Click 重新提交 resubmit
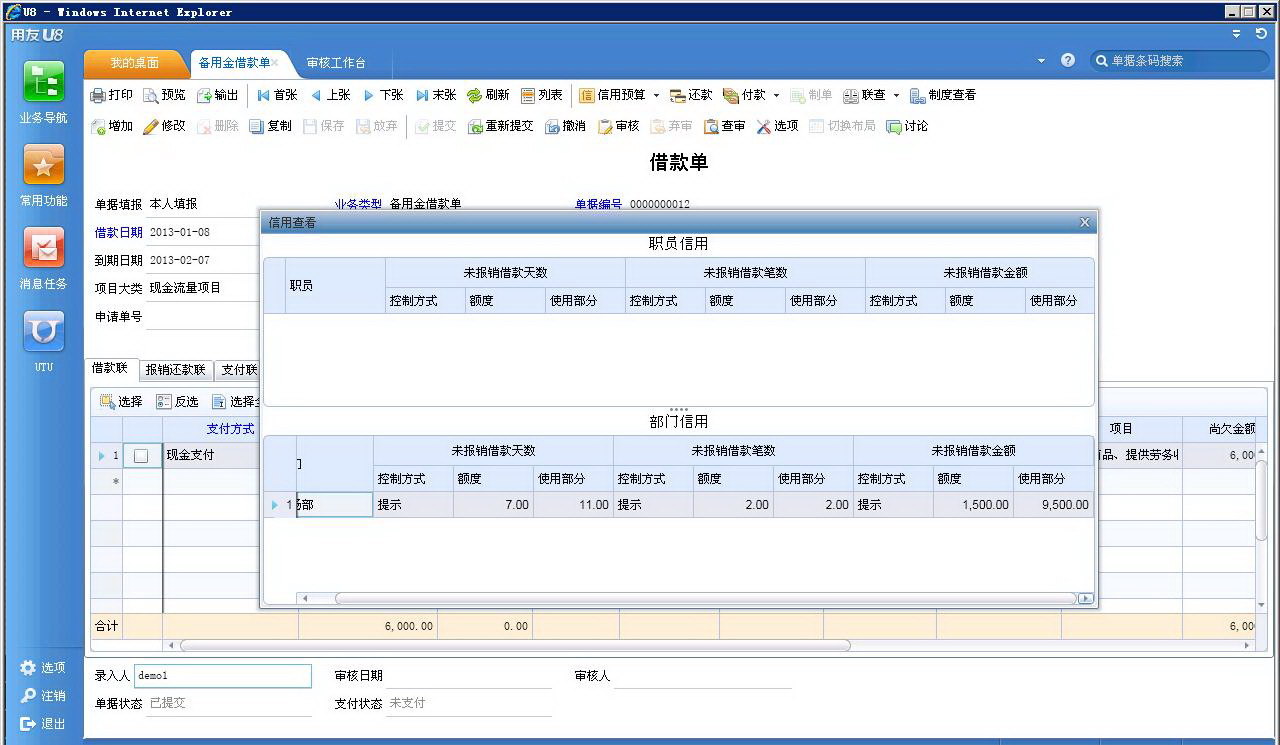 click(500, 126)
